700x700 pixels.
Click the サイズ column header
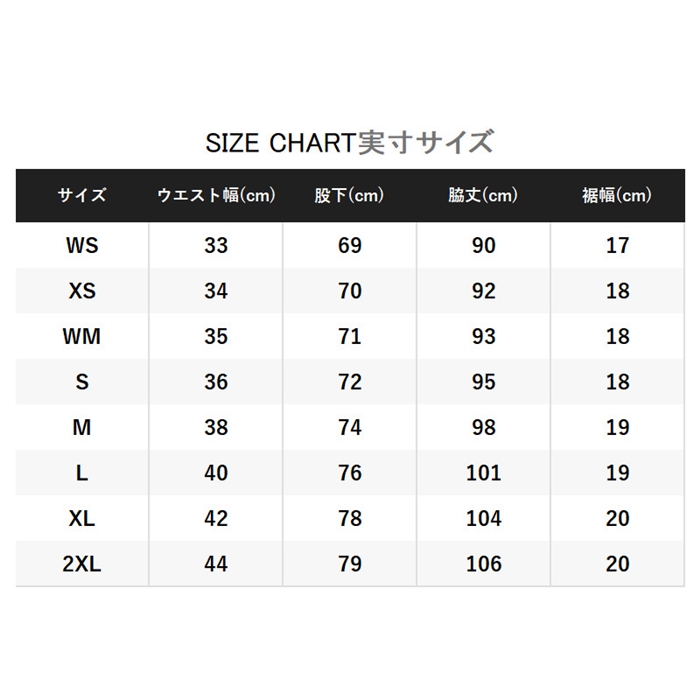click(82, 196)
